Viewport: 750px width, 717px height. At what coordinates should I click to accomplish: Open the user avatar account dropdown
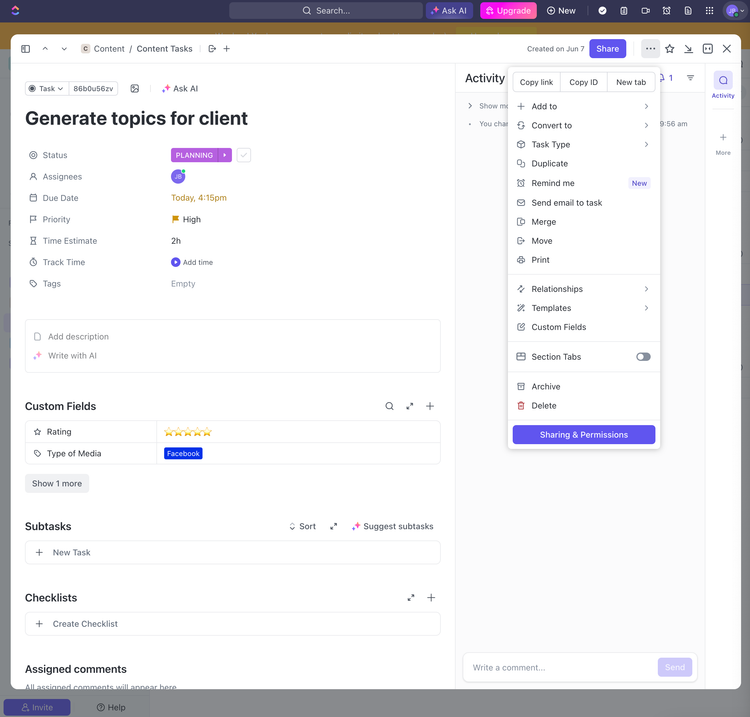(x=735, y=11)
